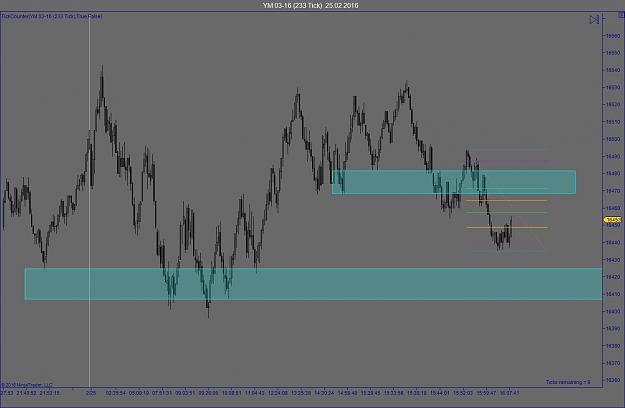Click the 16400 price axis label

pyautogui.click(x=613, y=311)
